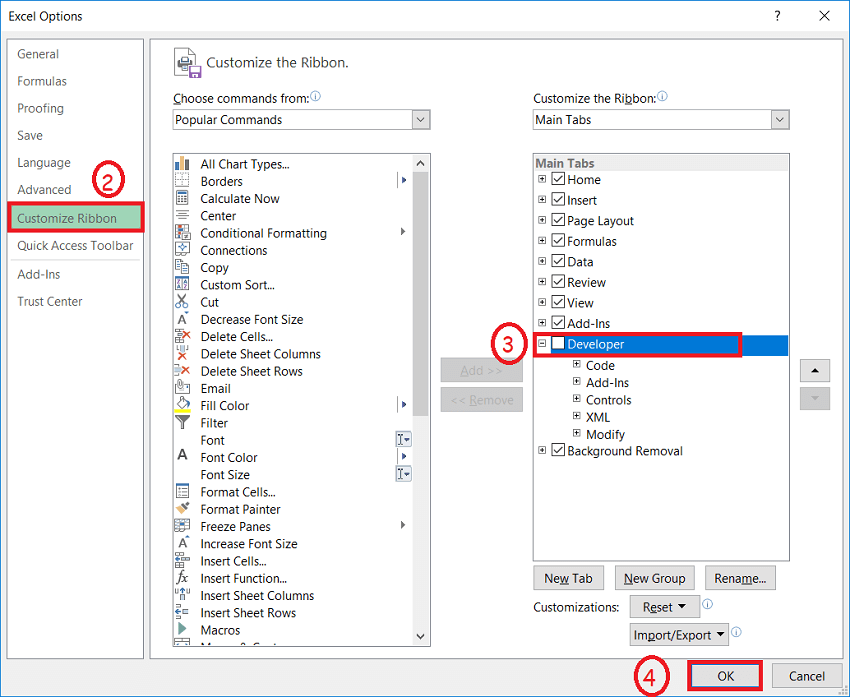Select the Delete Cells icon
The width and height of the screenshot is (850, 697).
click(182, 337)
